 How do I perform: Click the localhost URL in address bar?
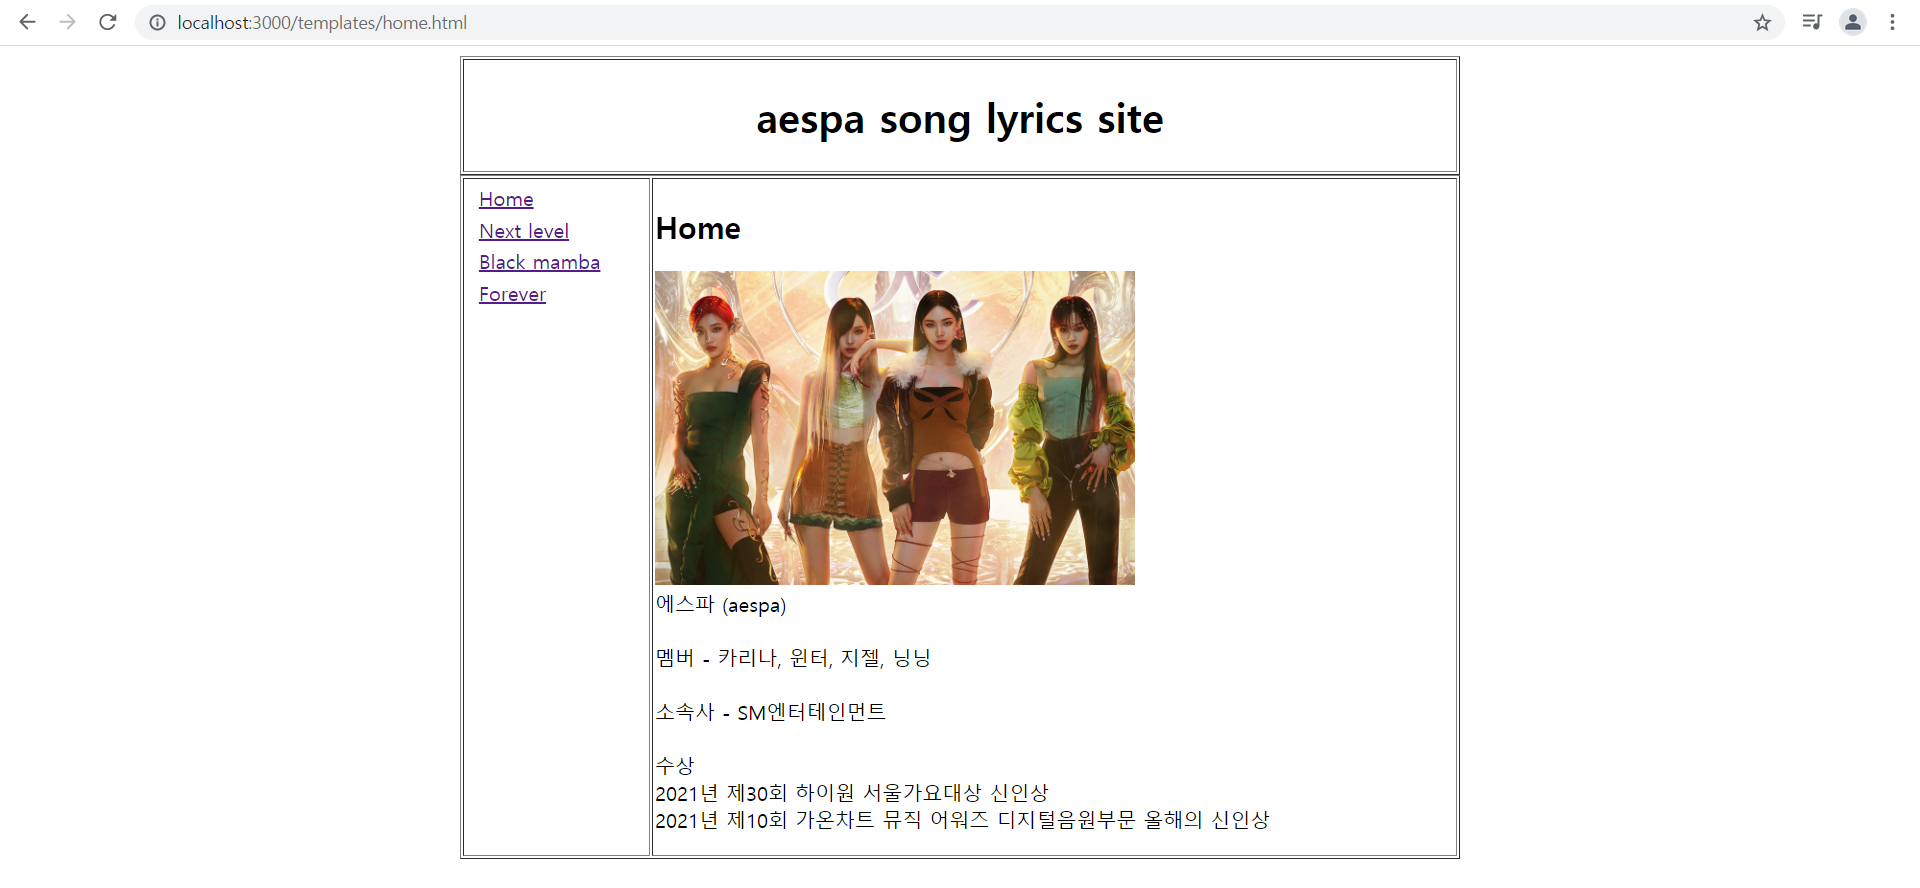(322, 22)
